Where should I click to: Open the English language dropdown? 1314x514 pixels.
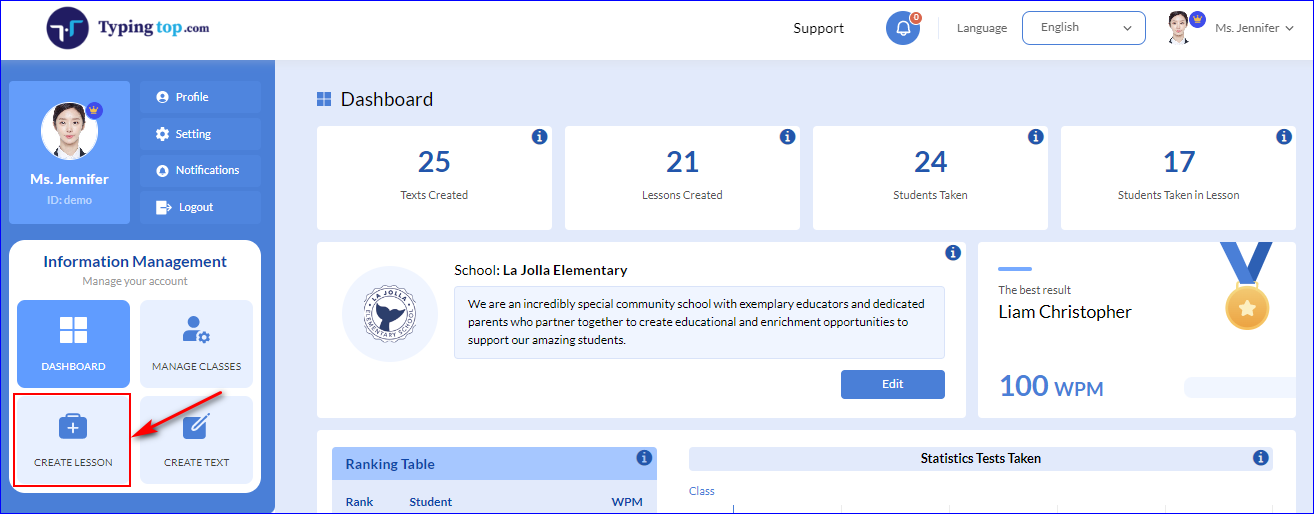click(x=1083, y=28)
